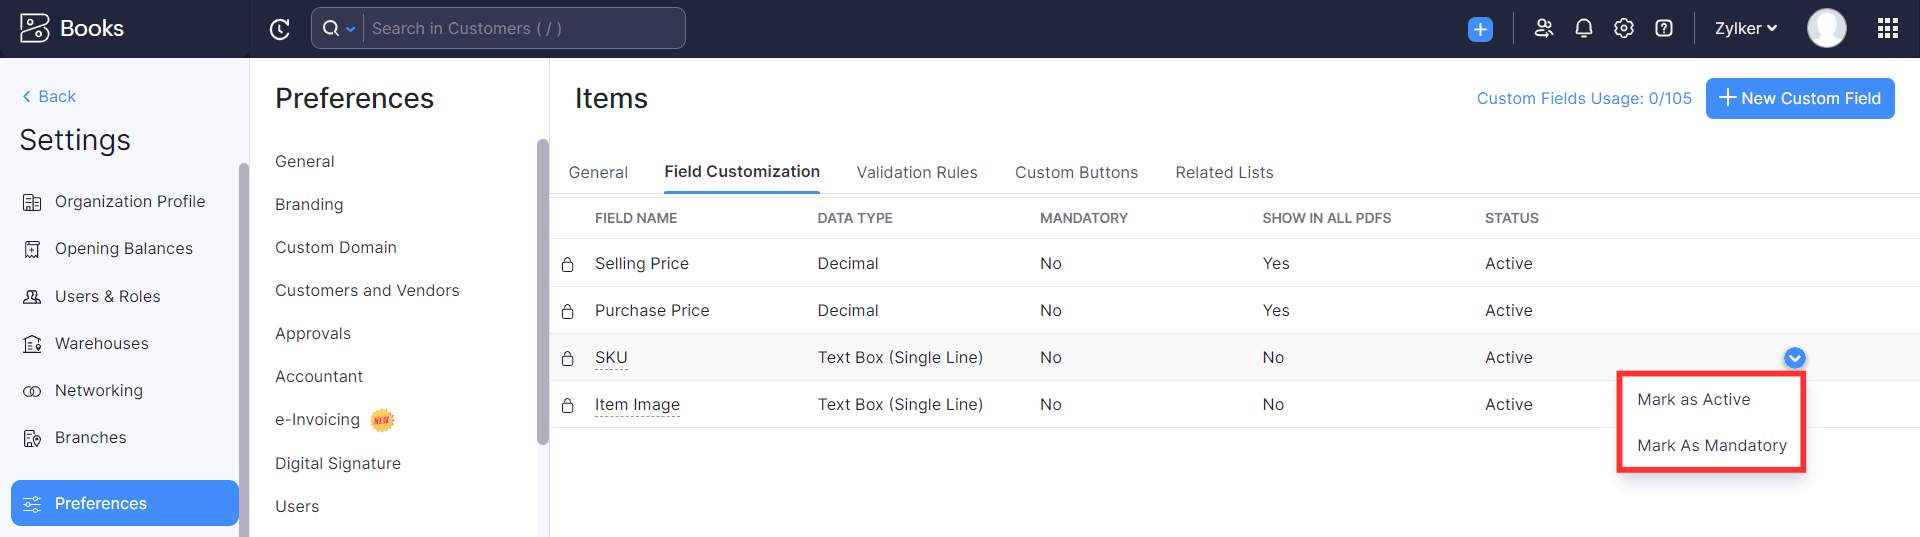Screen dimensions: 1920x537
Task: Click the lock icon beside Selling Price
Action: coord(568,264)
